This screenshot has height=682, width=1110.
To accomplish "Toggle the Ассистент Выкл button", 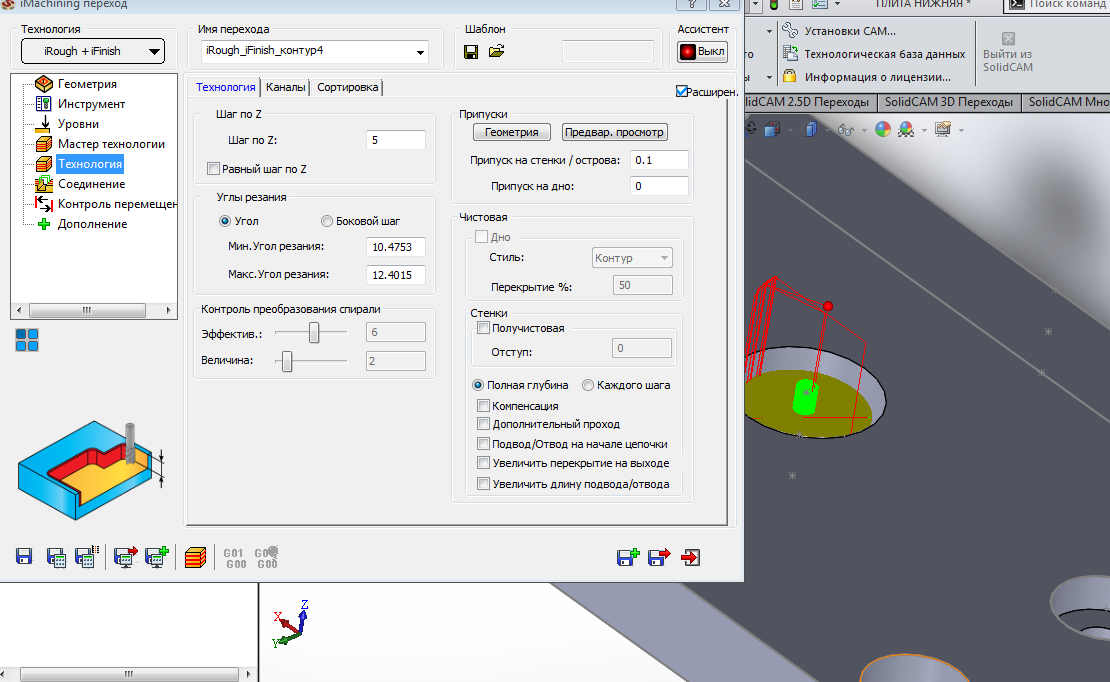I will pos(702,52).
